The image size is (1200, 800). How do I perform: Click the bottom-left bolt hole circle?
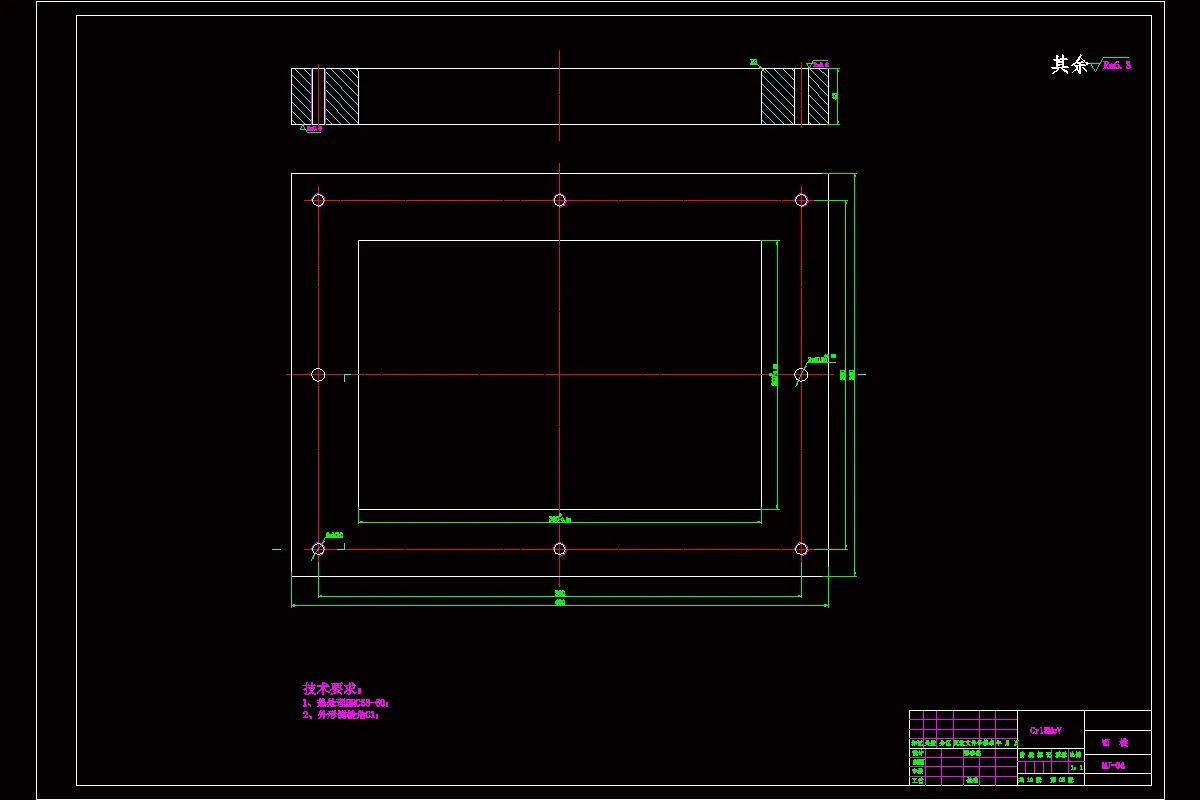(x=318, y=549)
